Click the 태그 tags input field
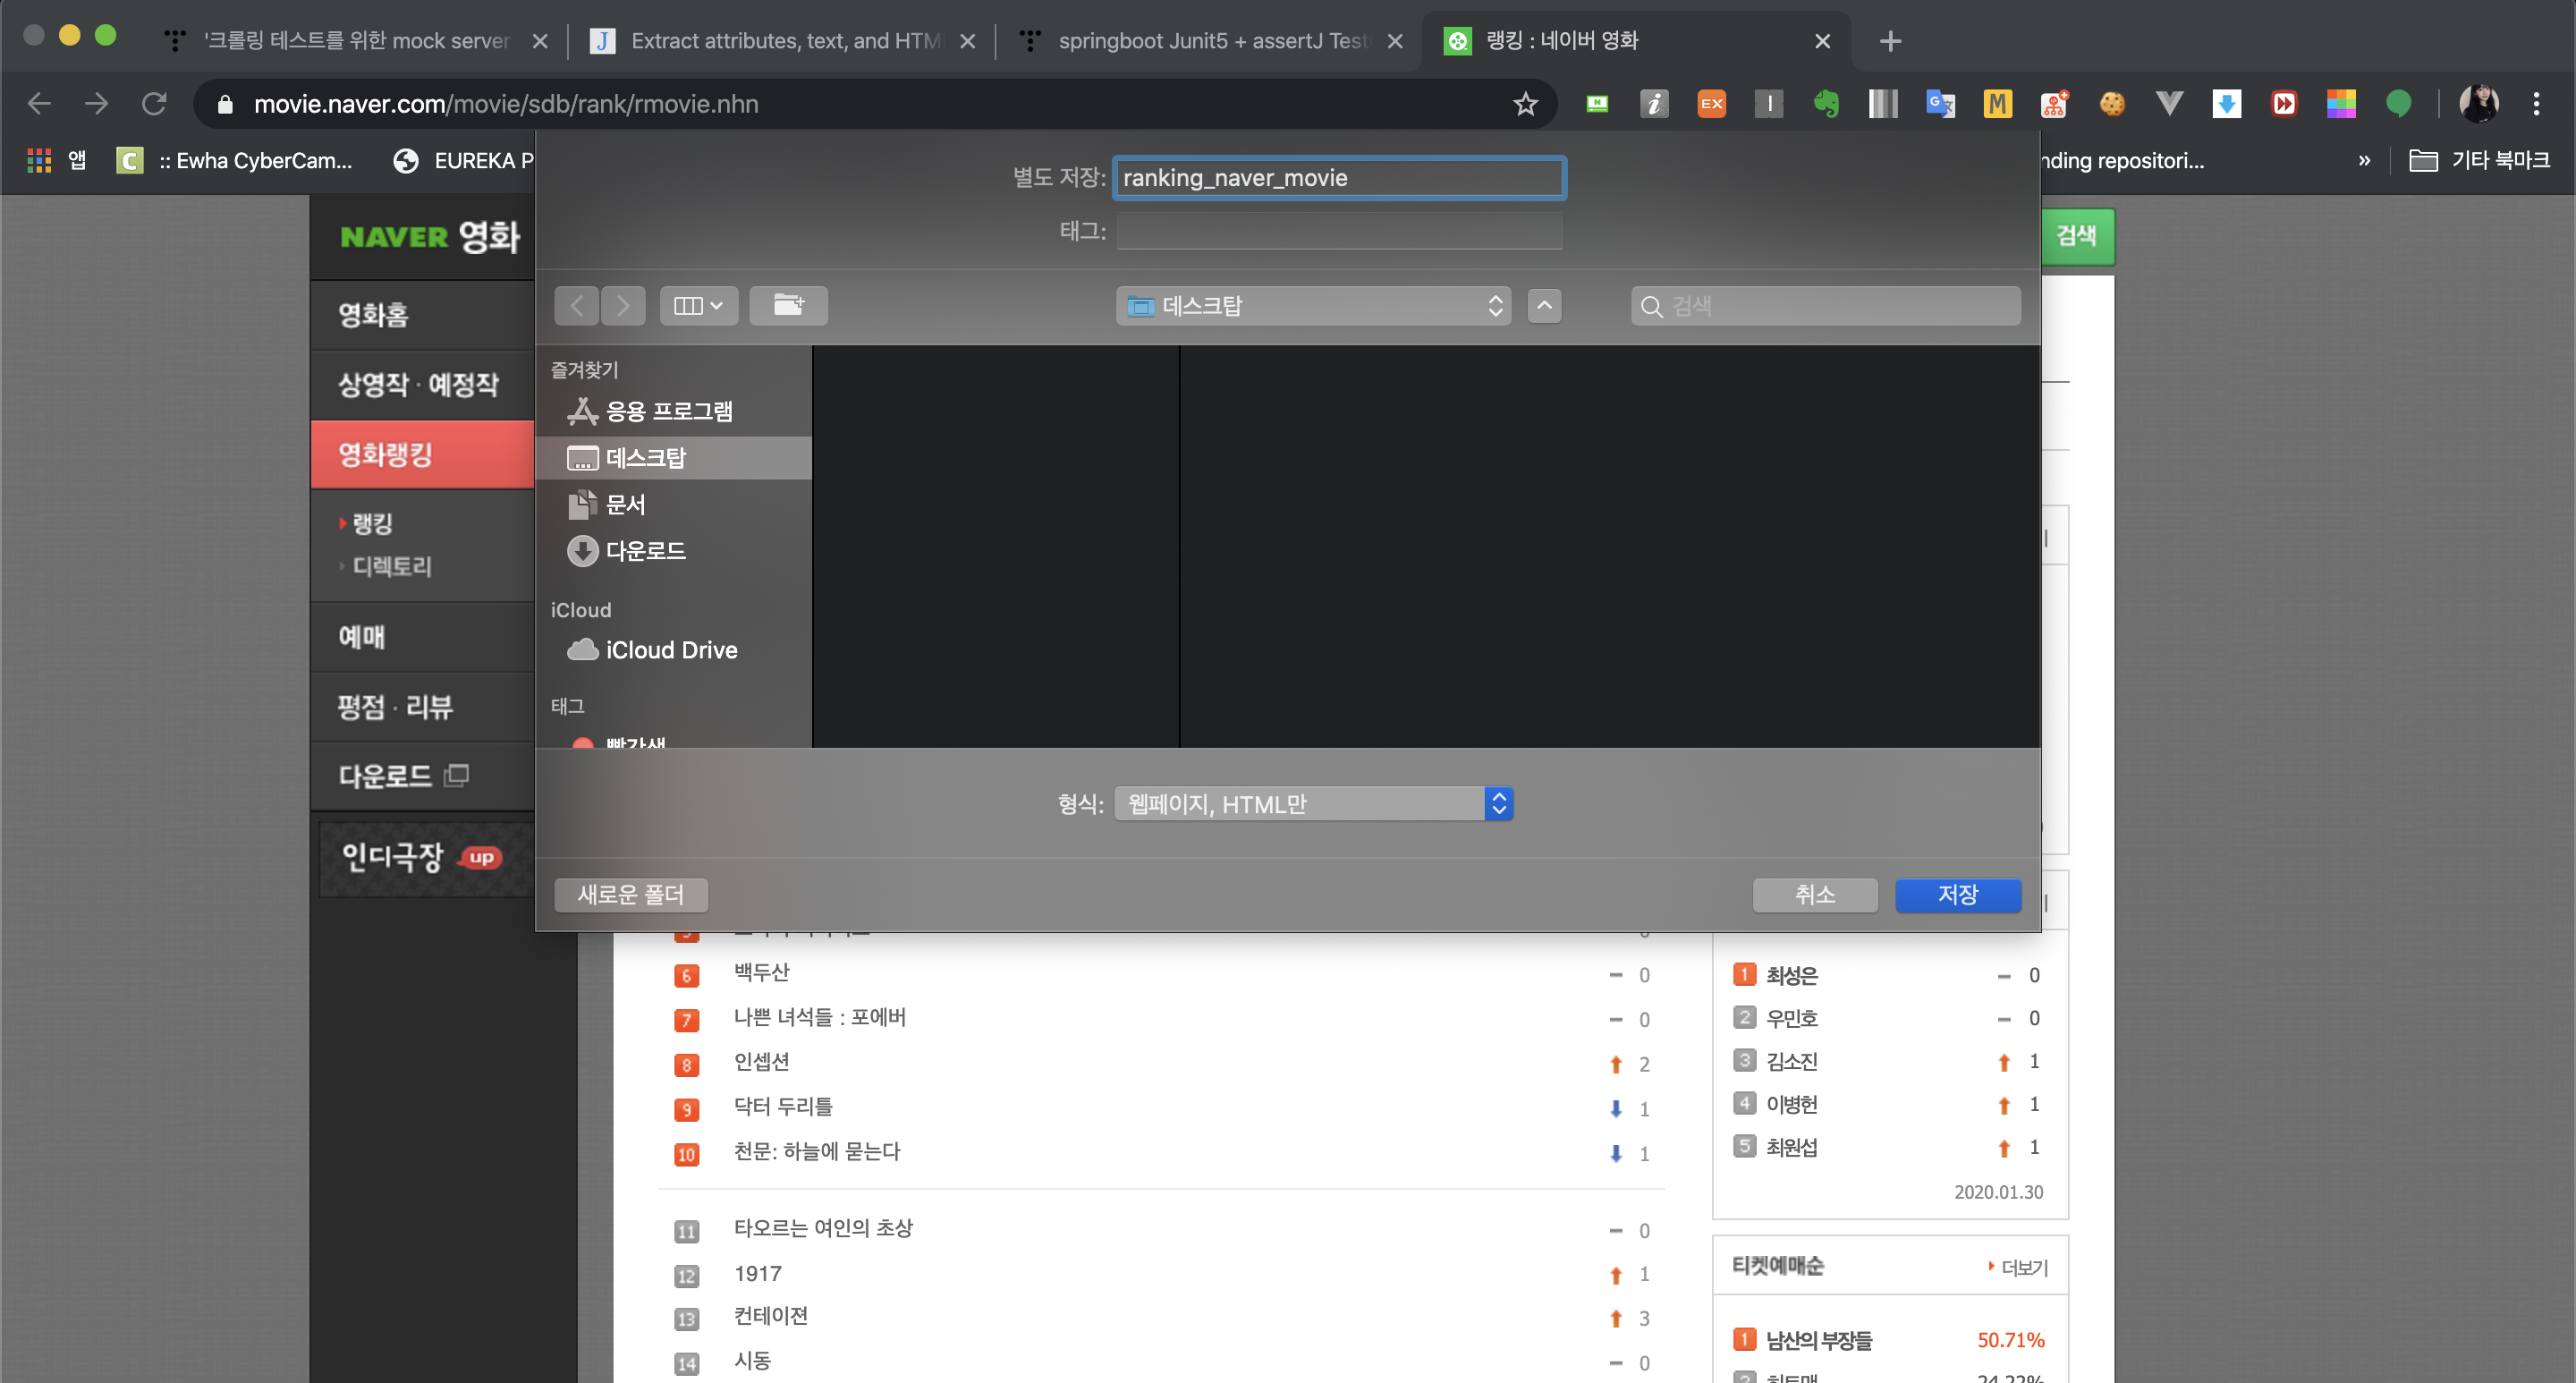 1339,231
